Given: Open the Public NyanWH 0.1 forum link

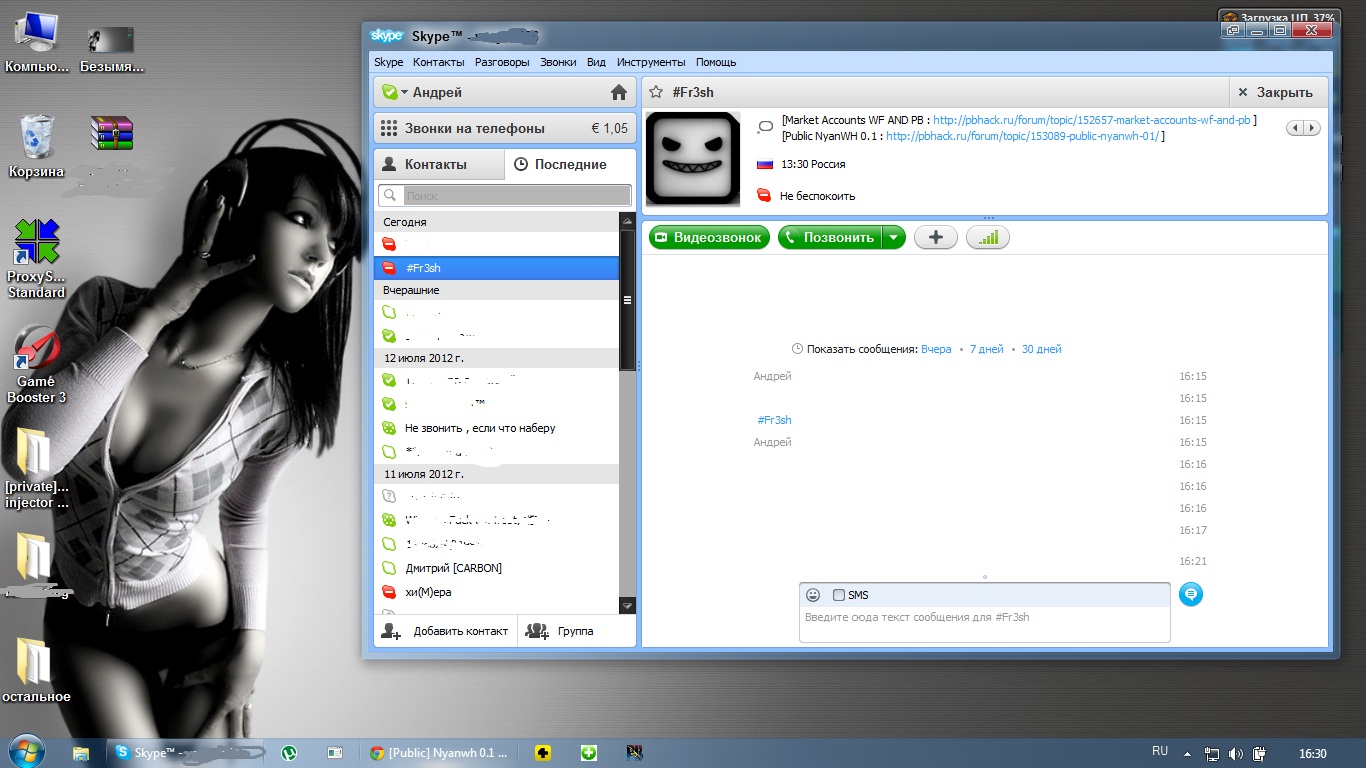Looking at the screenshot, I should click(1023, 136).
